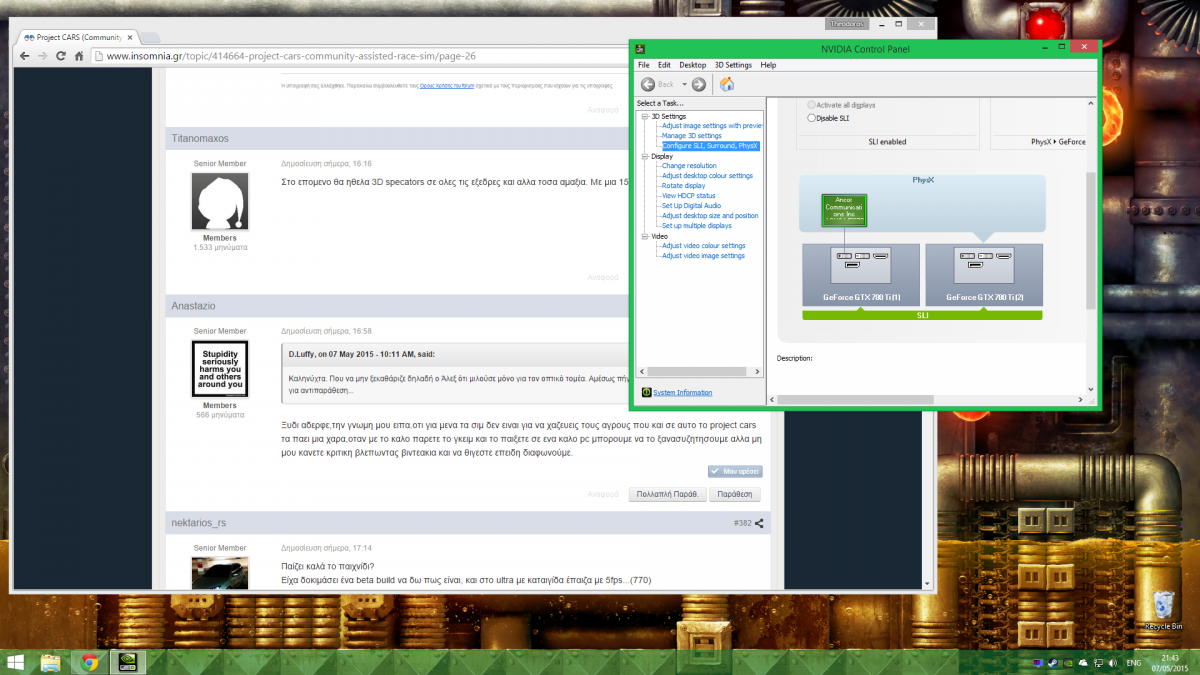This screenshot has height=675, width=1200.
Task: Select Manage 3D settings
Action: pos(691,136)
